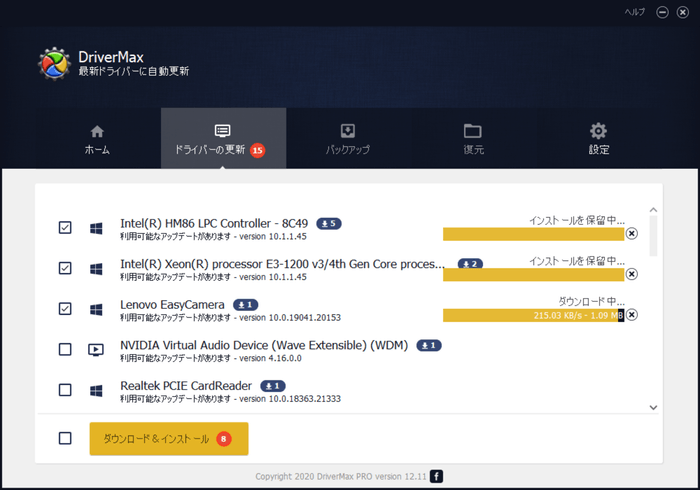Viewport: 700px width, 490px height.
Task: Click the download badge on Realtek CardReader
Action: 273,386
